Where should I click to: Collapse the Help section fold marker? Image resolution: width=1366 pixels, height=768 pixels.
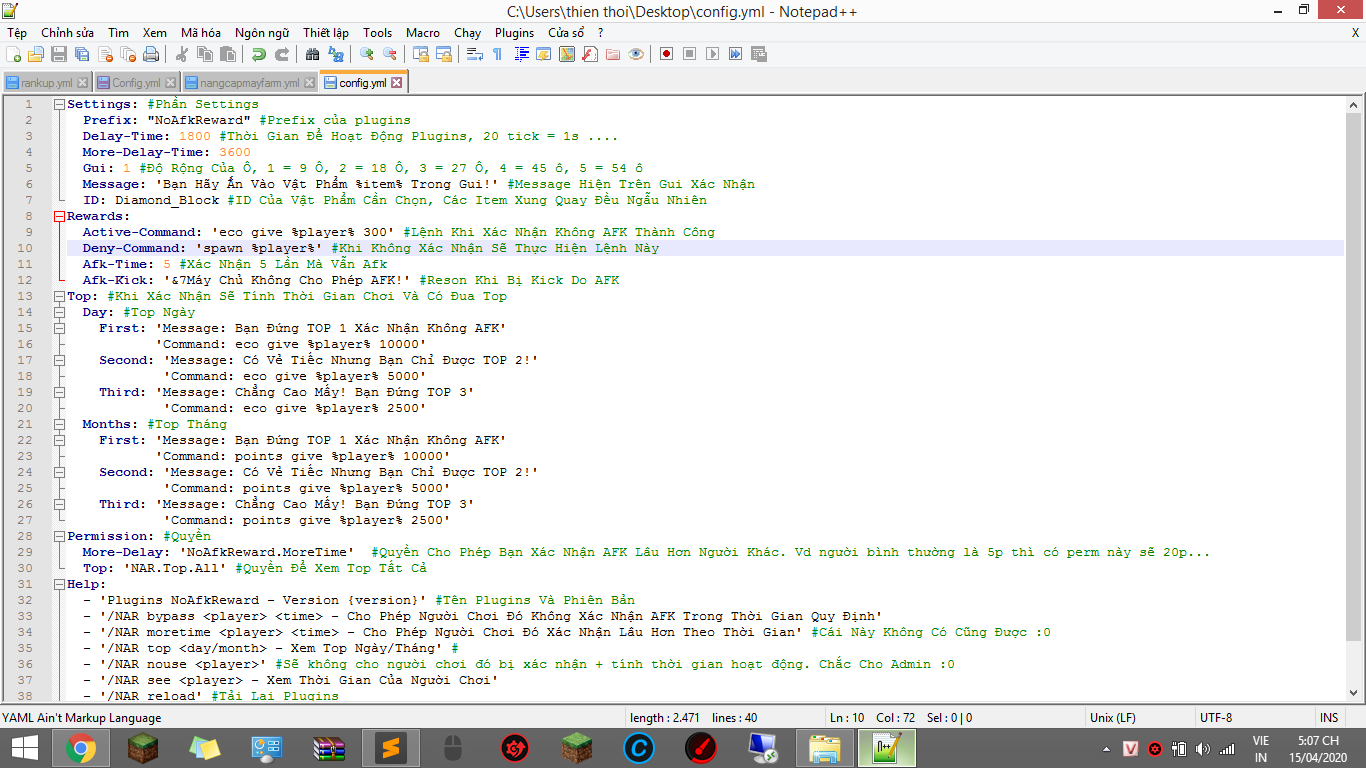pos(59,584)
